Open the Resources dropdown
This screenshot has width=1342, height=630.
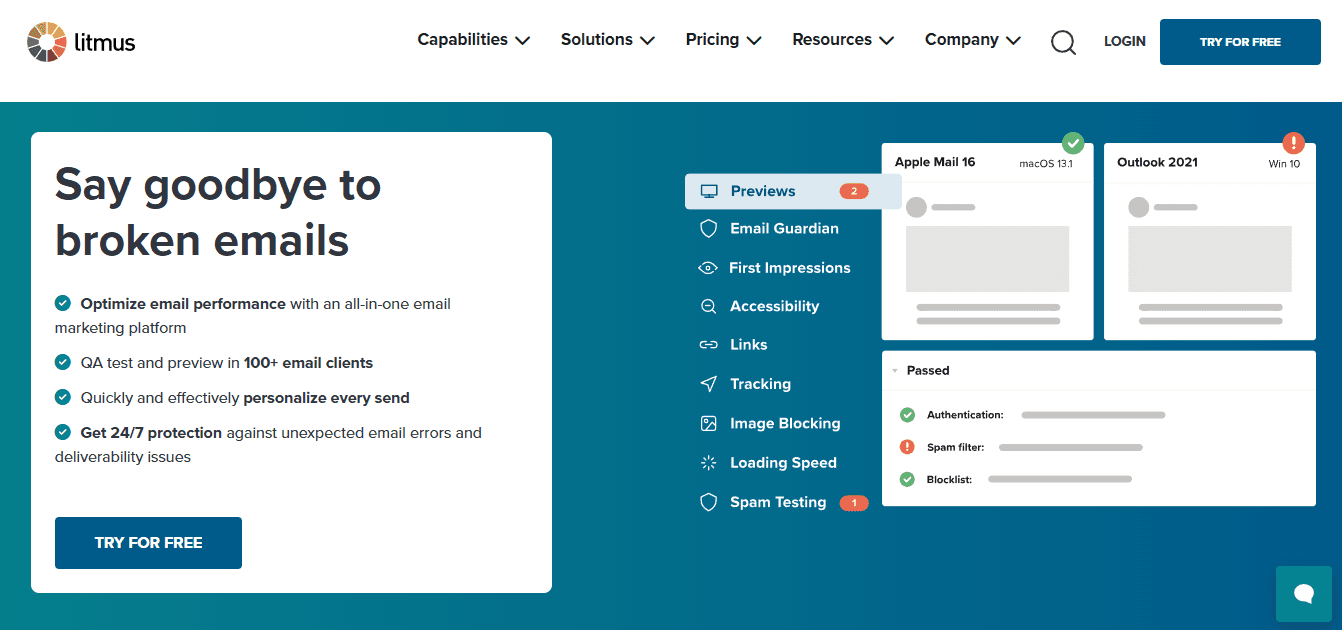pos(842,40)
